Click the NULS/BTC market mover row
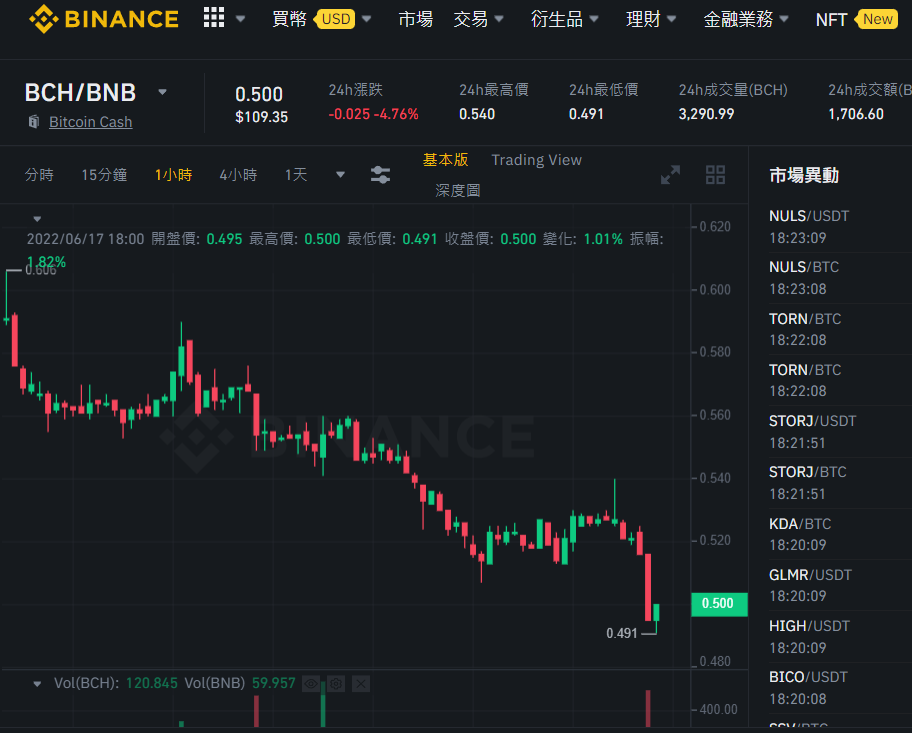The width and height of the screenshot is (912, 733). point(840,278)
